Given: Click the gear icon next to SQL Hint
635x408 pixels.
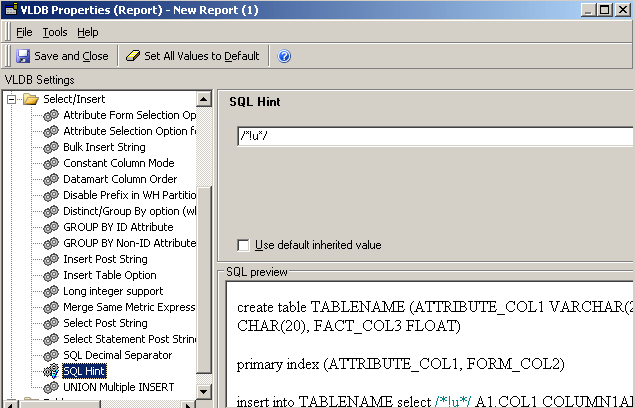Looking at the screenshot, I should click(50, 371).
